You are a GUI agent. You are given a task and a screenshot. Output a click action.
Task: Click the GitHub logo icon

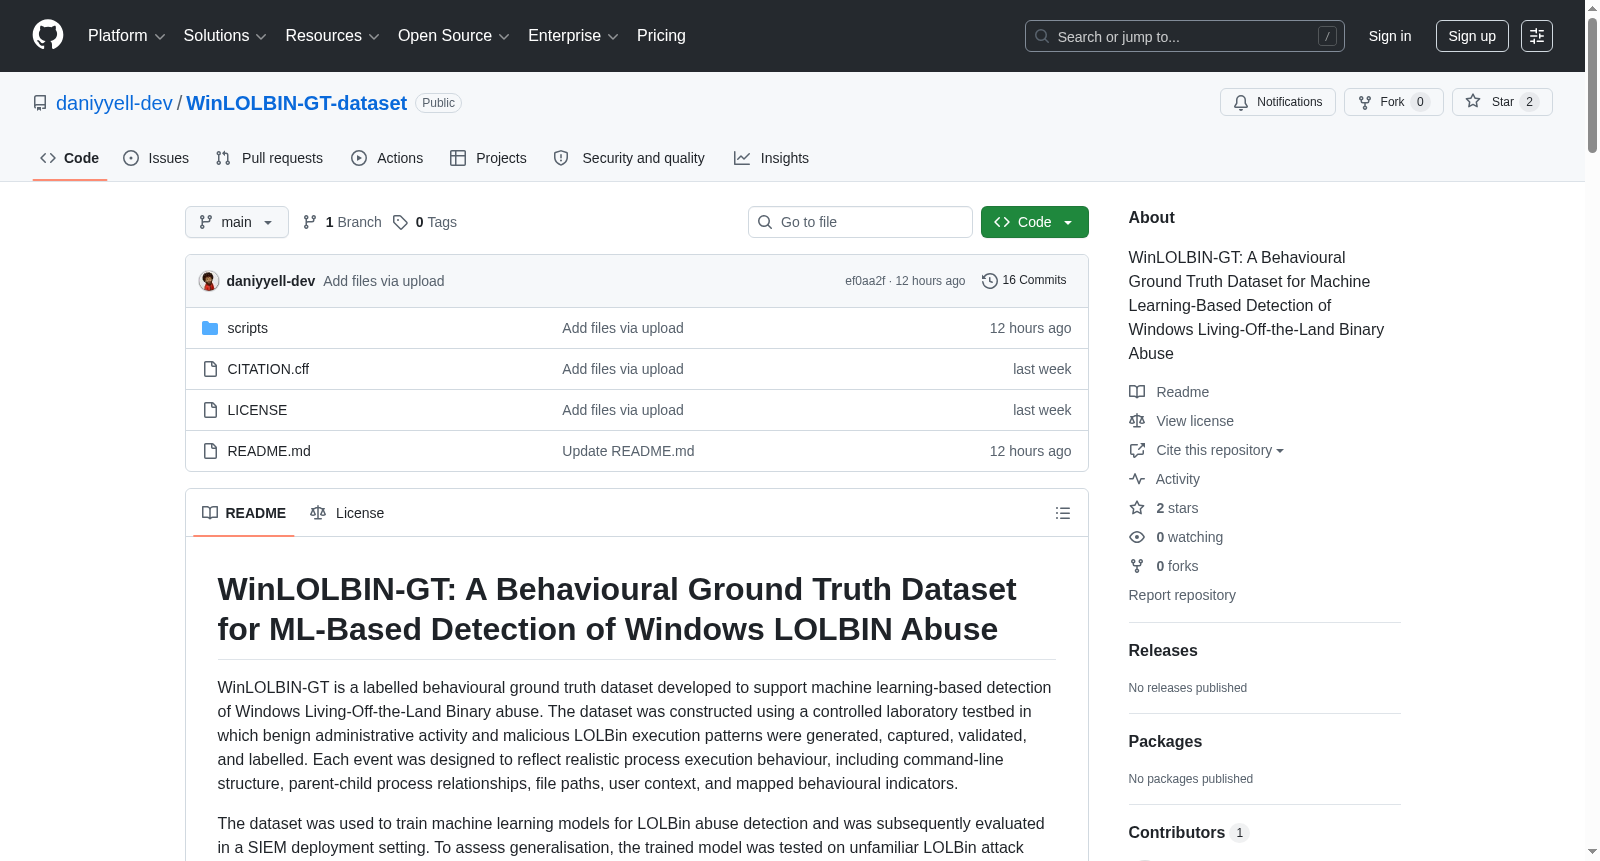click(x=48, y=35)
